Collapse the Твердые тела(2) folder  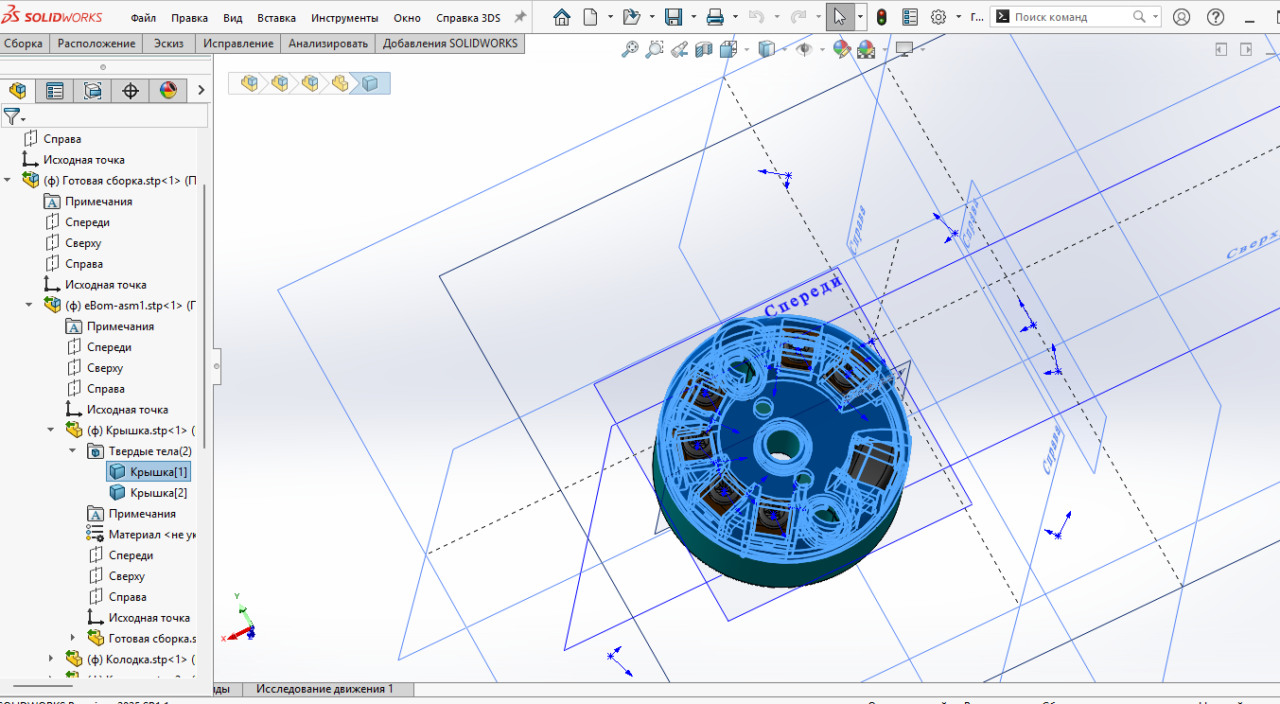73,451
